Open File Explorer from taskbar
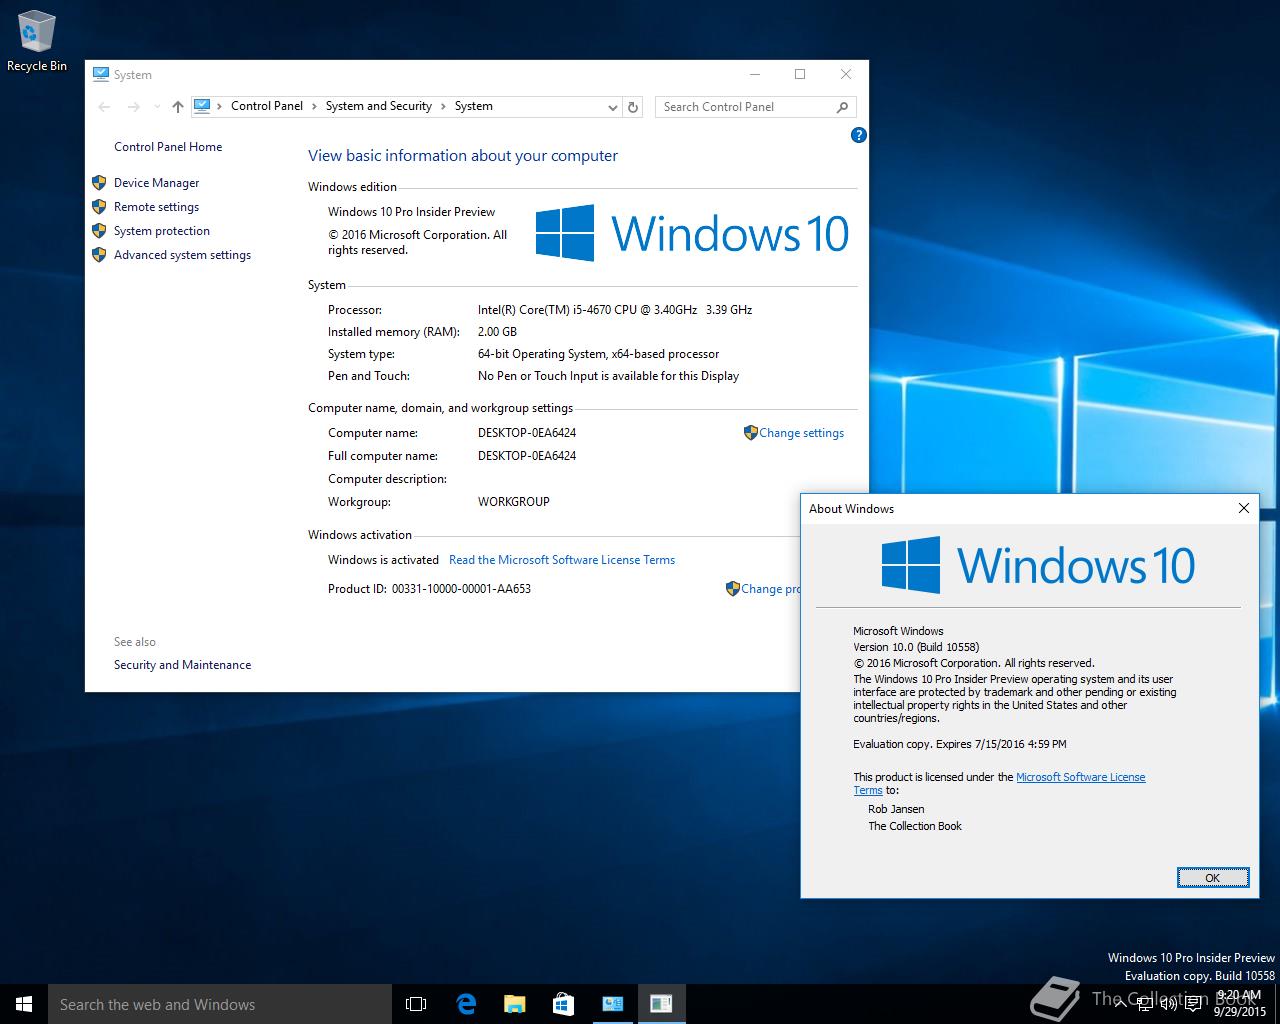This screenshot has width=1280, height=1024. point(514,1004)
